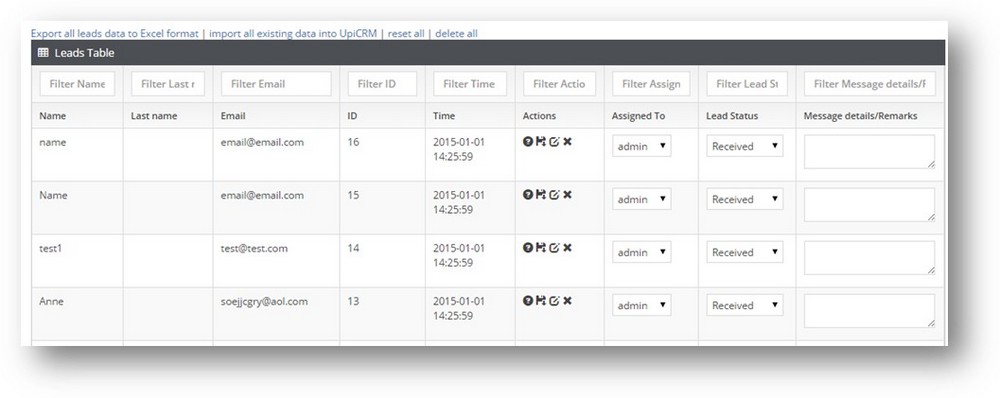The image size is (1000, 398).
Task: Focus the Filter Last name input
Action: pyautogui.click(x=168, y=84)
